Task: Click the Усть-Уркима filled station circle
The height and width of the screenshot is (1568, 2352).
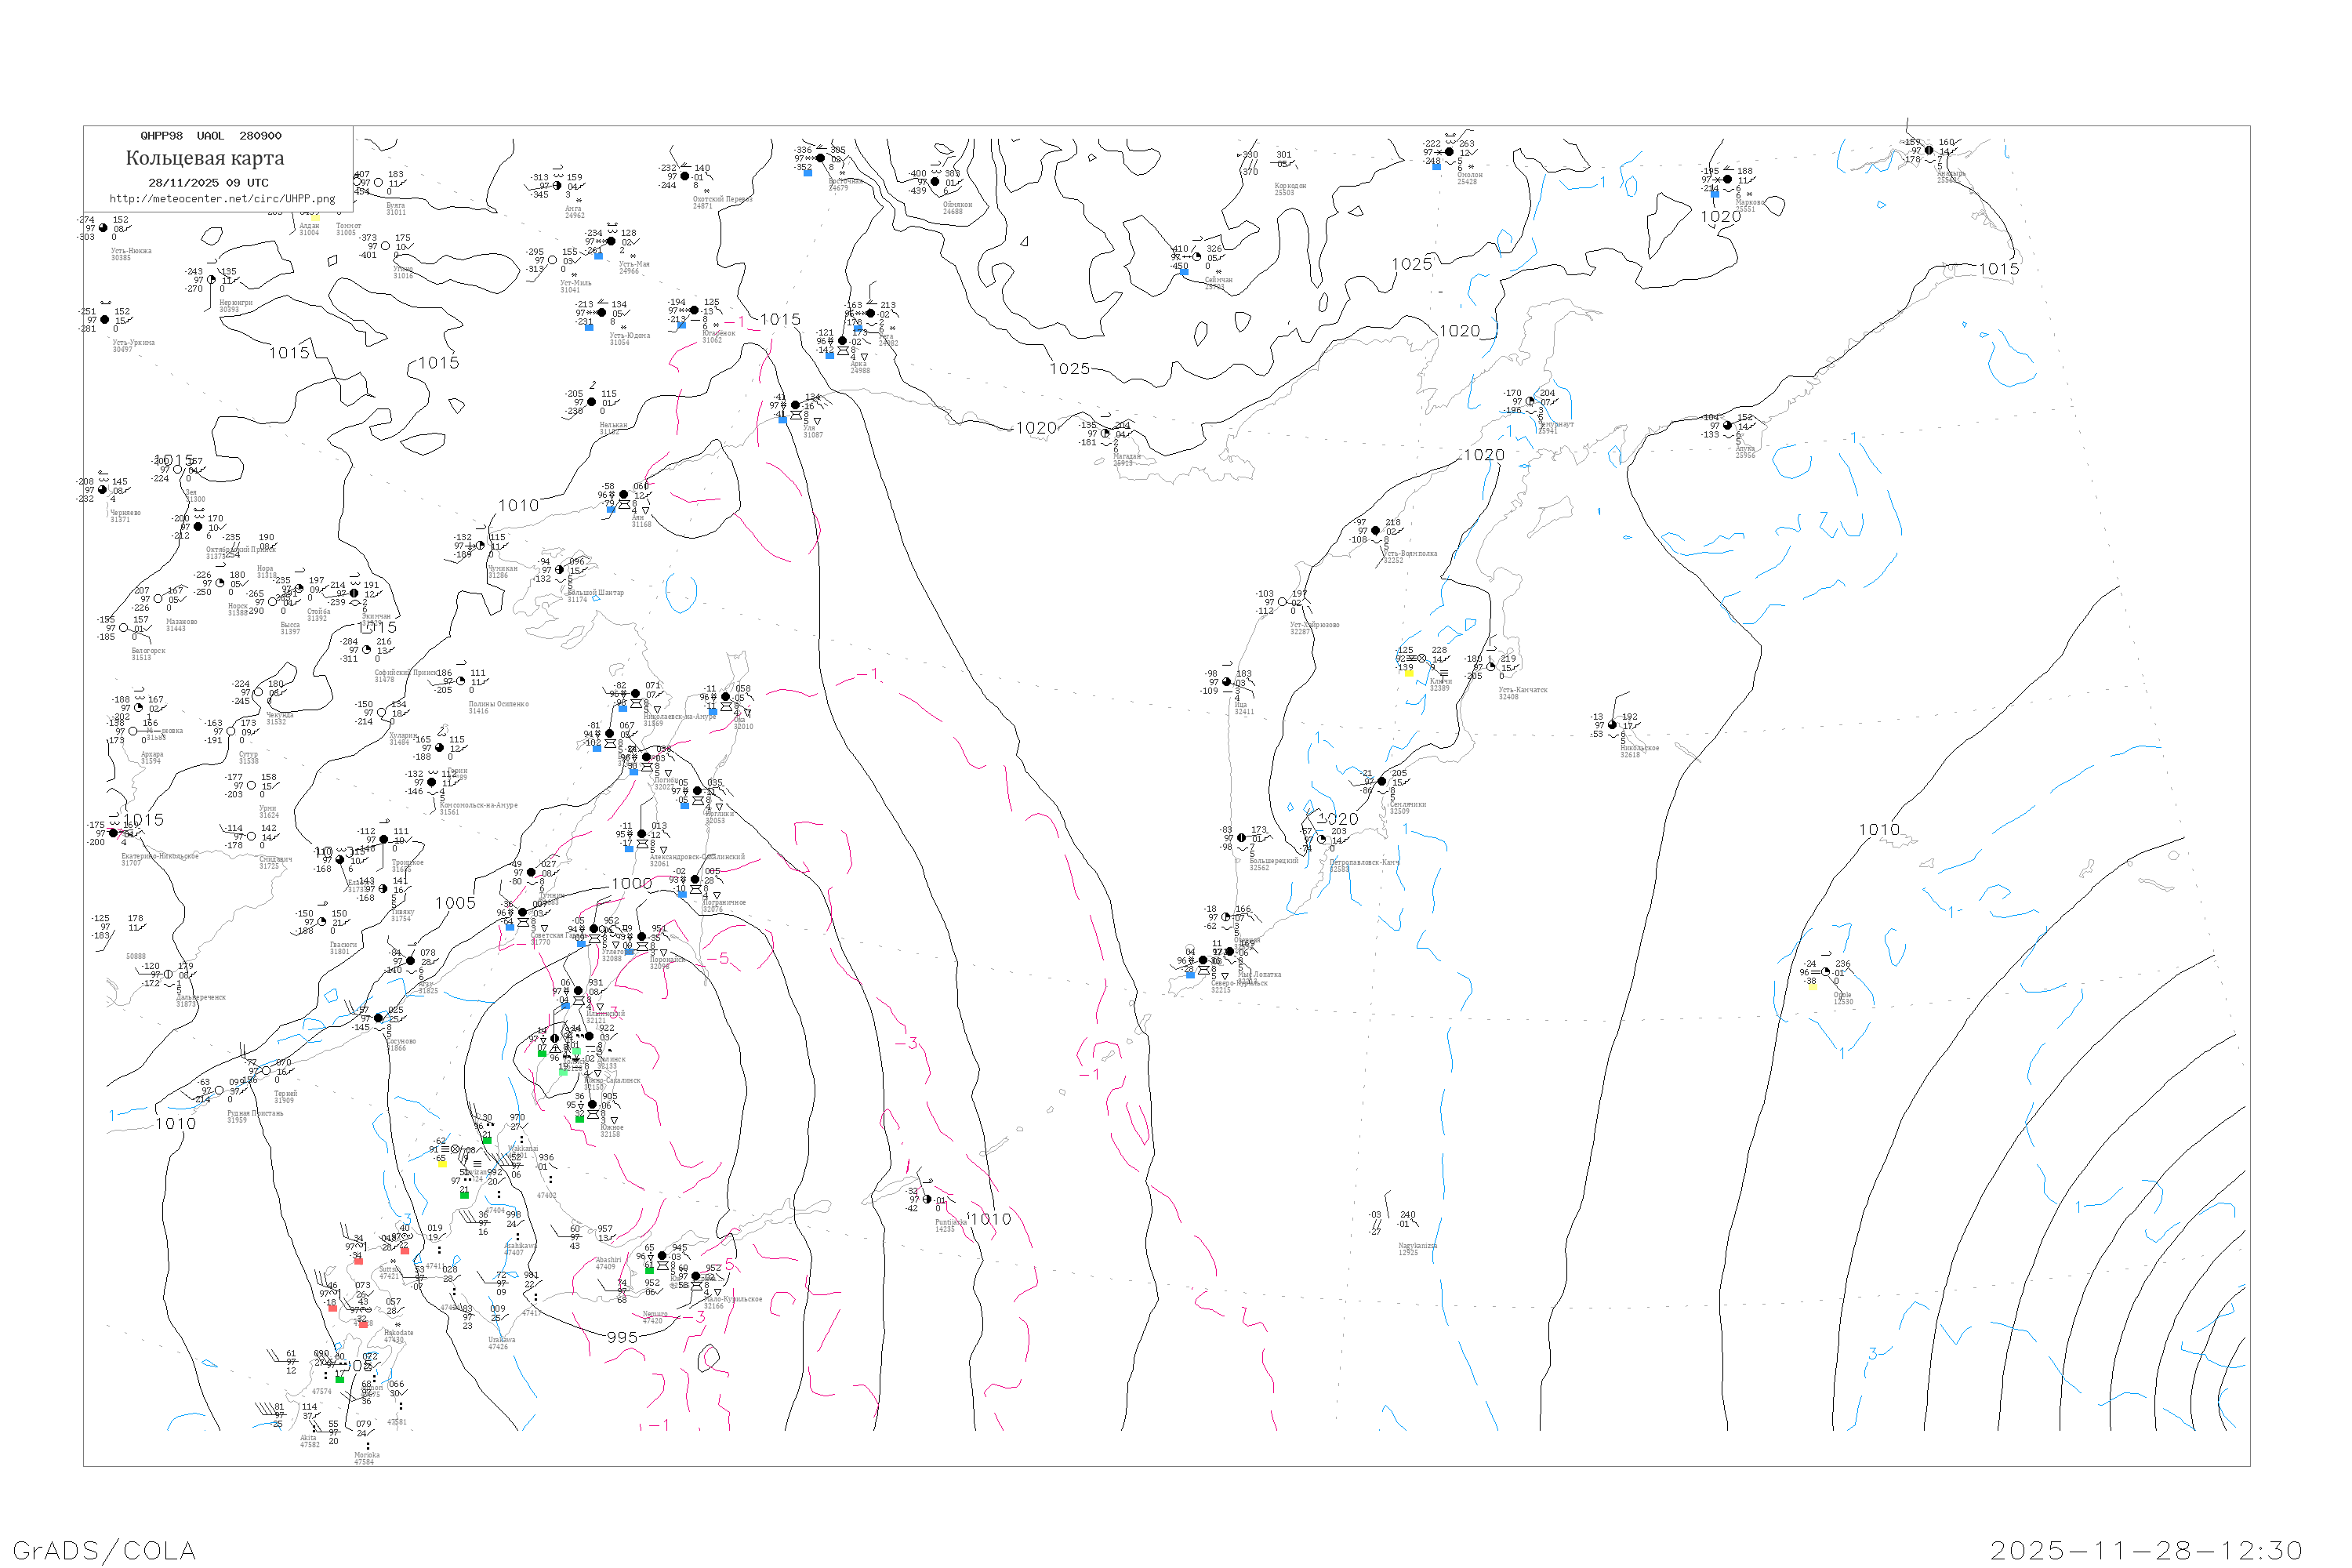Action: [105, 320]
